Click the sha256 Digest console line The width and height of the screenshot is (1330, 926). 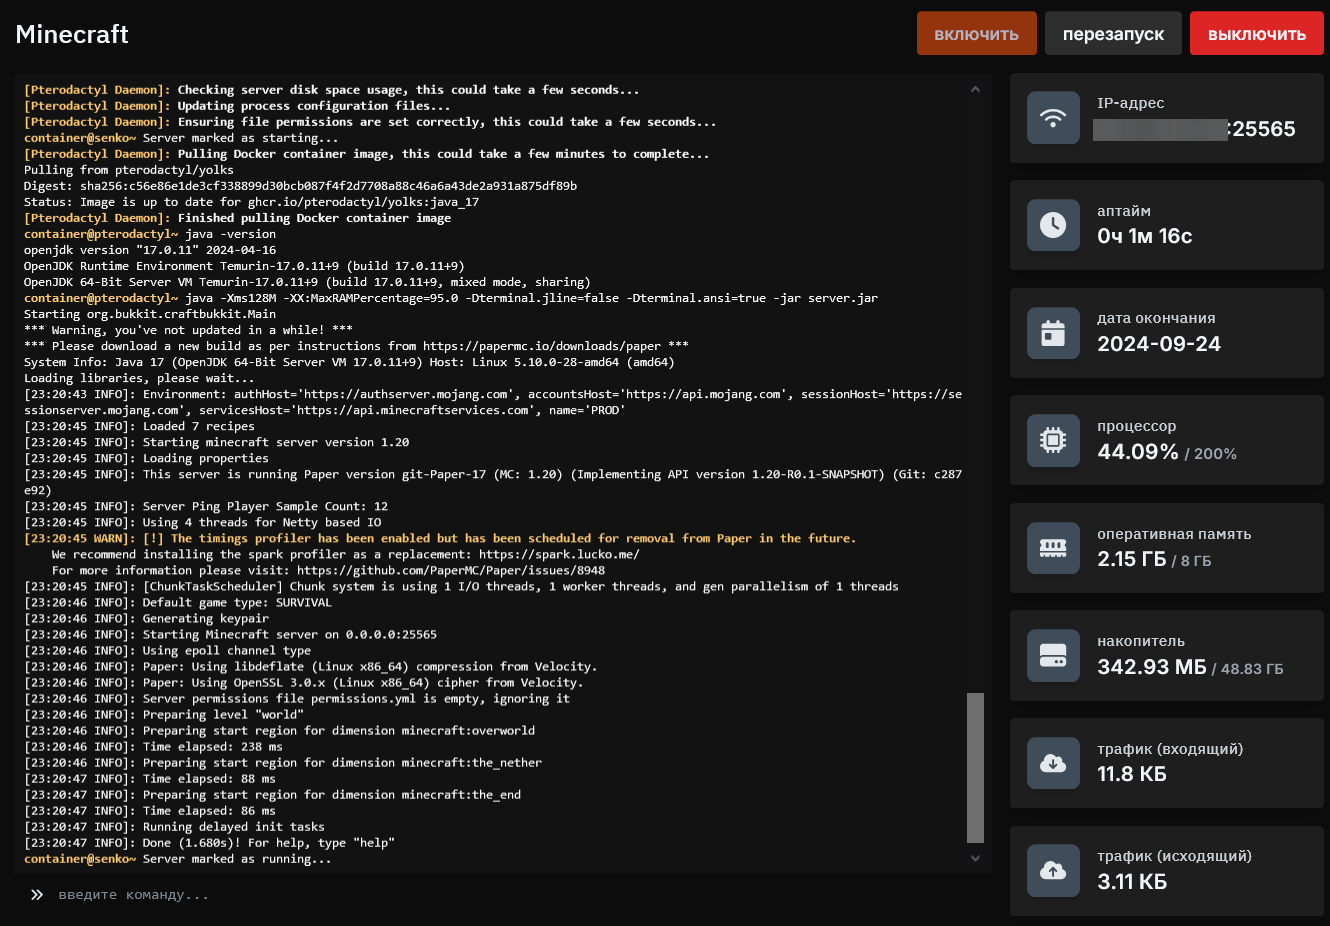[x=300, y=186]
